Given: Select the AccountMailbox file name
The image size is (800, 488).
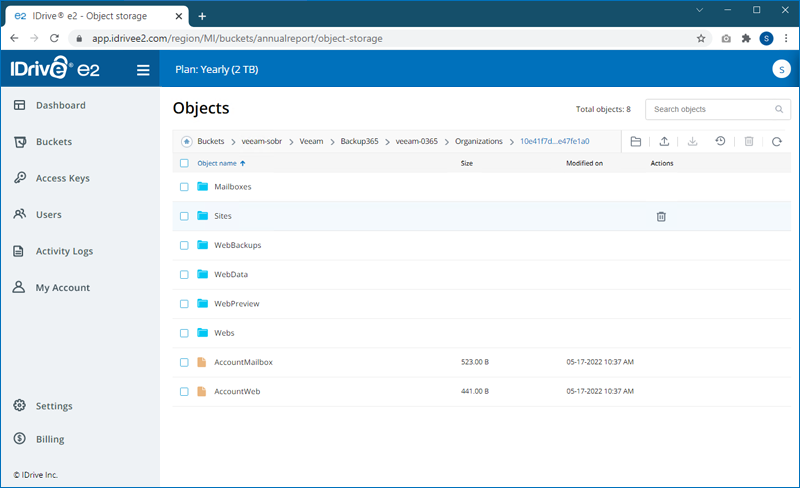Looking at the screenshot, I should point(243,362).
